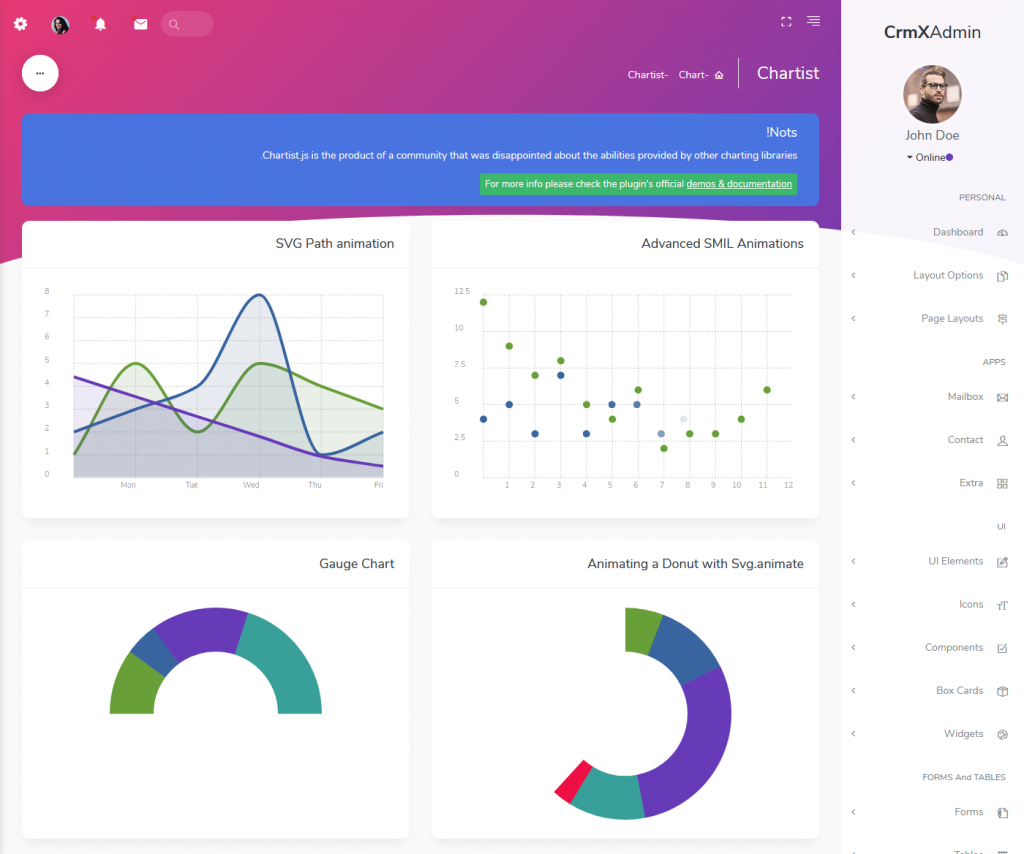Screen dimensions: 1024x854
Task: Click the Layout Options copy icon
Action: point(1002,276)
